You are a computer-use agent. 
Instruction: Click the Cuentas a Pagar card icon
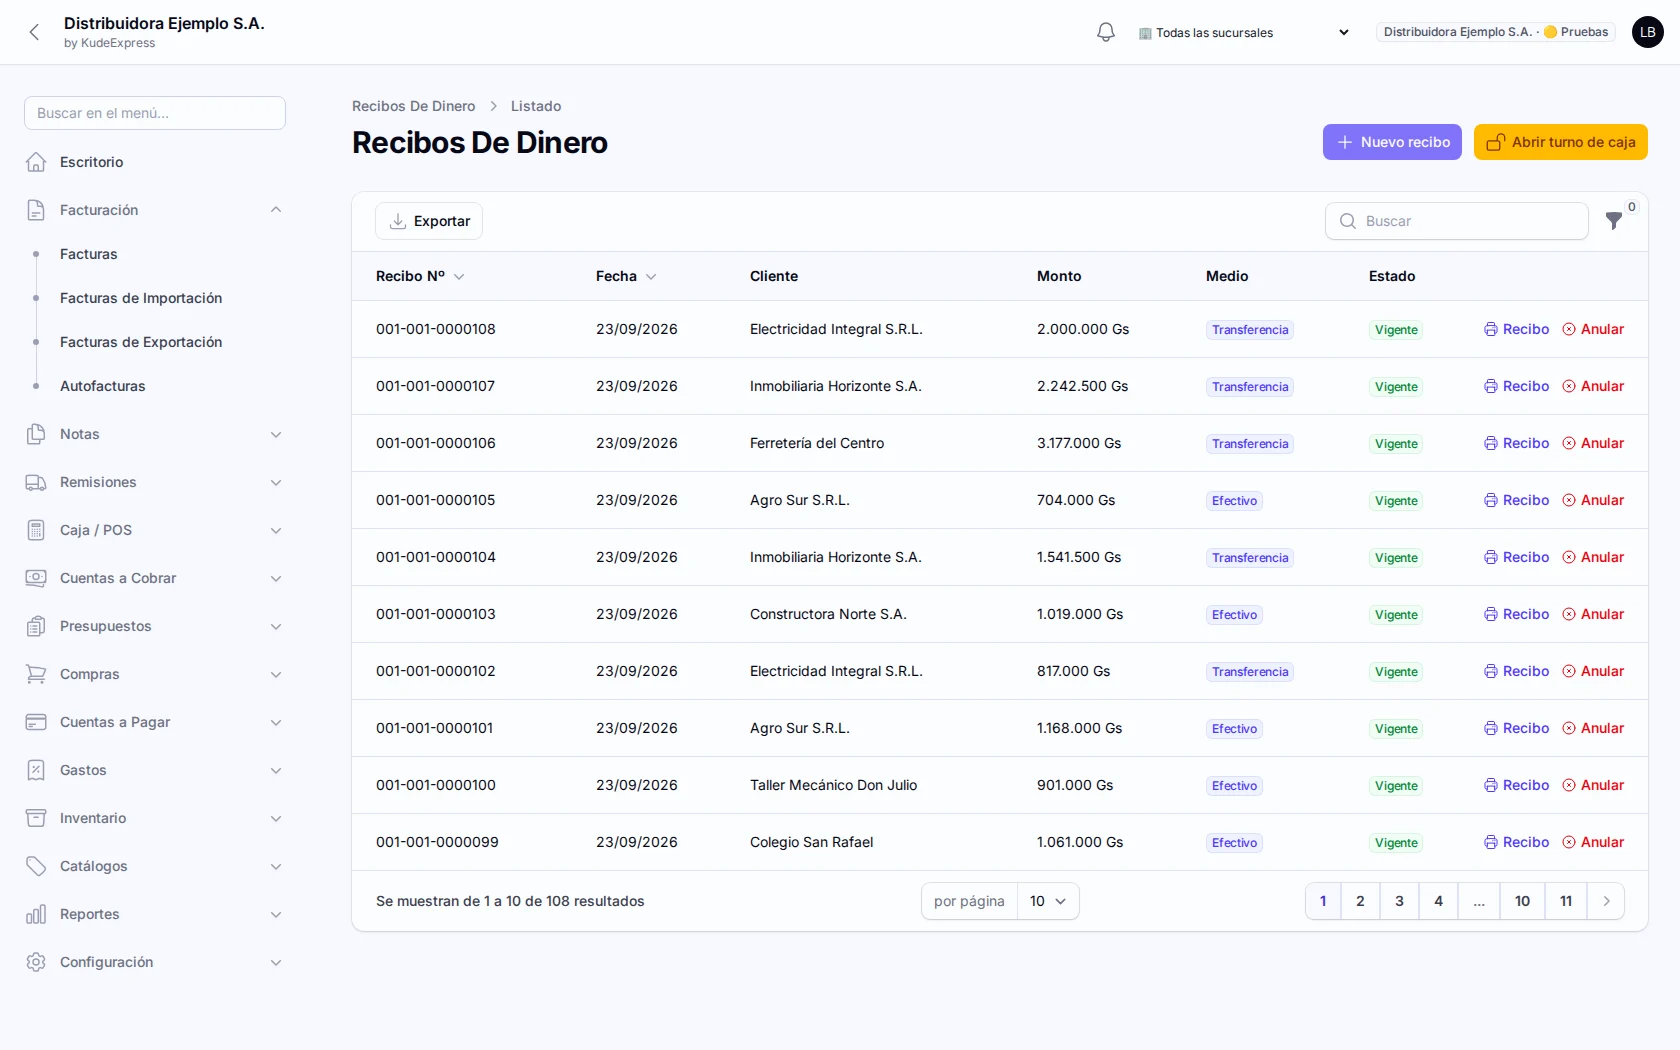36,722
